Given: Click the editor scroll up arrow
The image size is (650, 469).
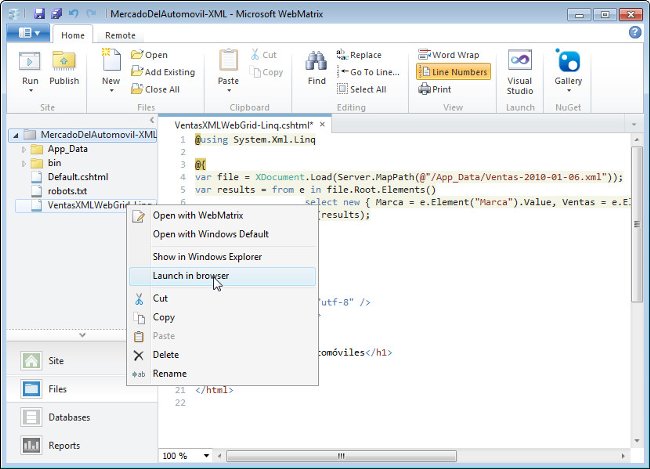Looking at the screenshot, I should (637, 140).
